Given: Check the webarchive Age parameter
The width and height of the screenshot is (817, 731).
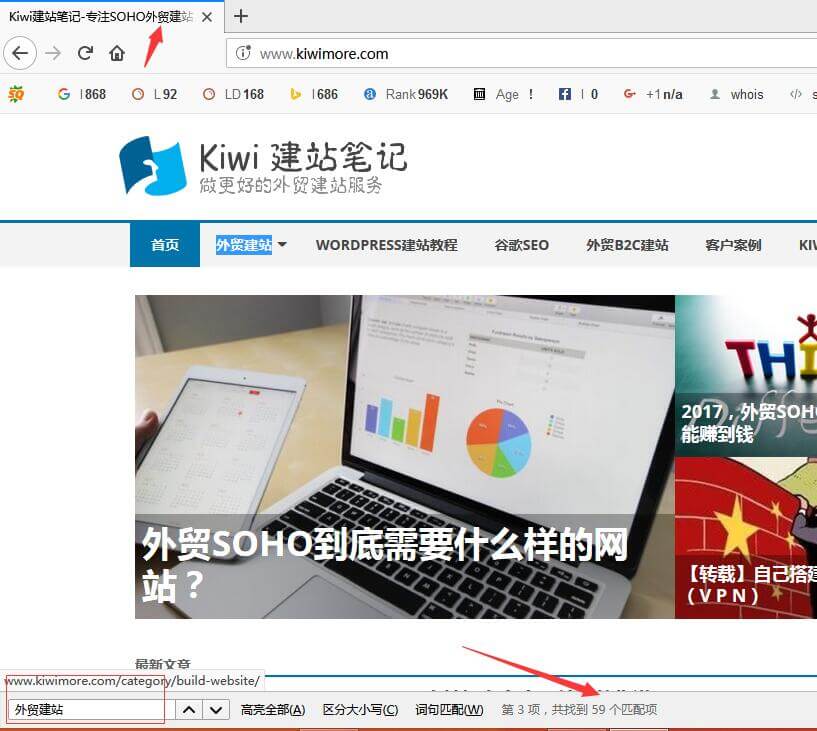Looking at the screenshot, I should 503,94.
